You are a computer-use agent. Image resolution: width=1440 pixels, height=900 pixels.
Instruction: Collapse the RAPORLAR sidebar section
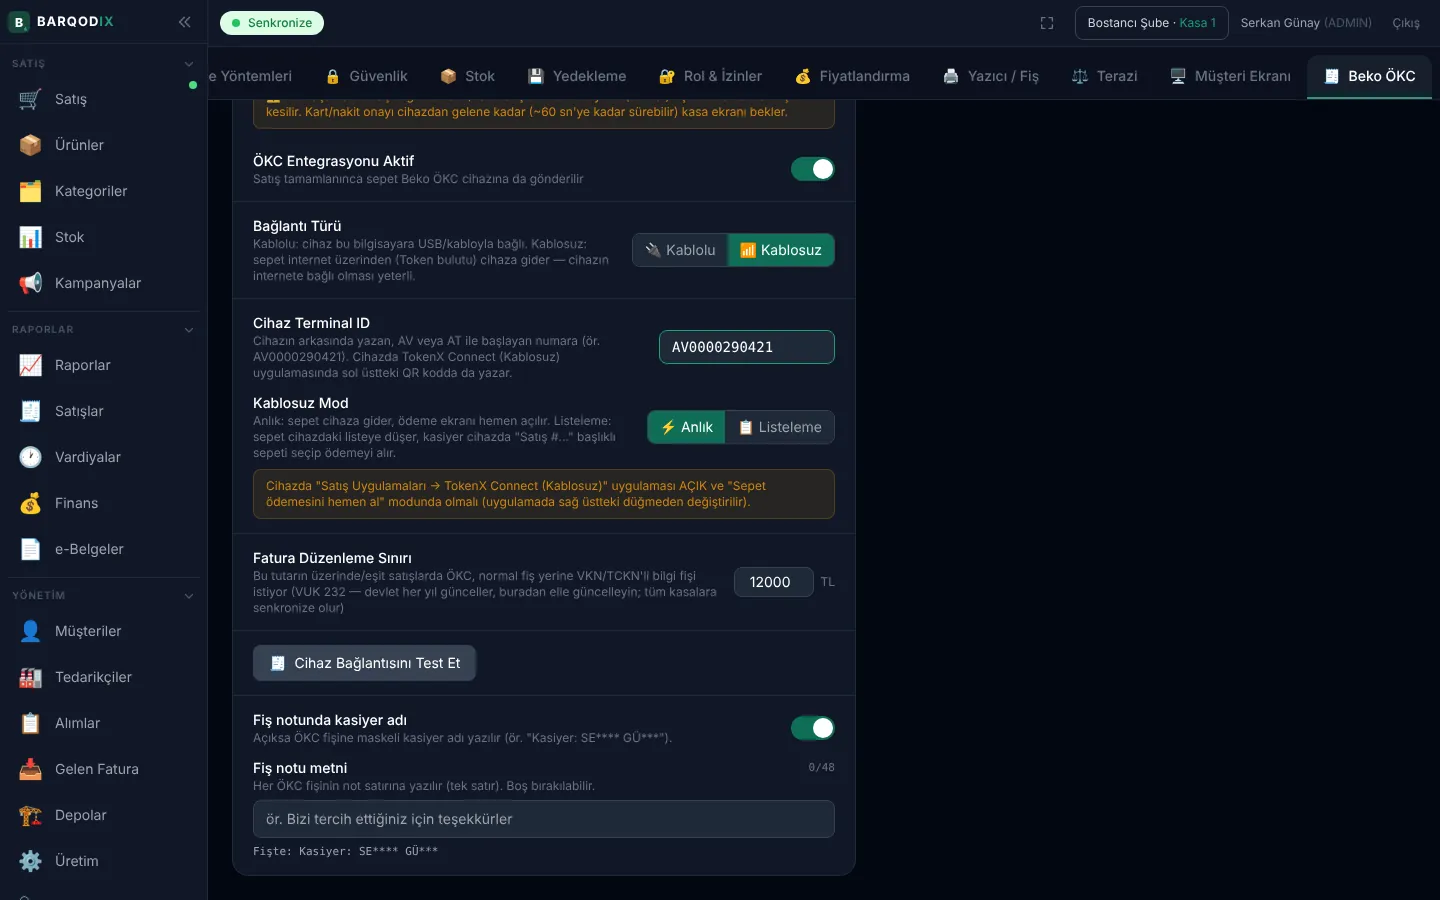click(189, 330)
